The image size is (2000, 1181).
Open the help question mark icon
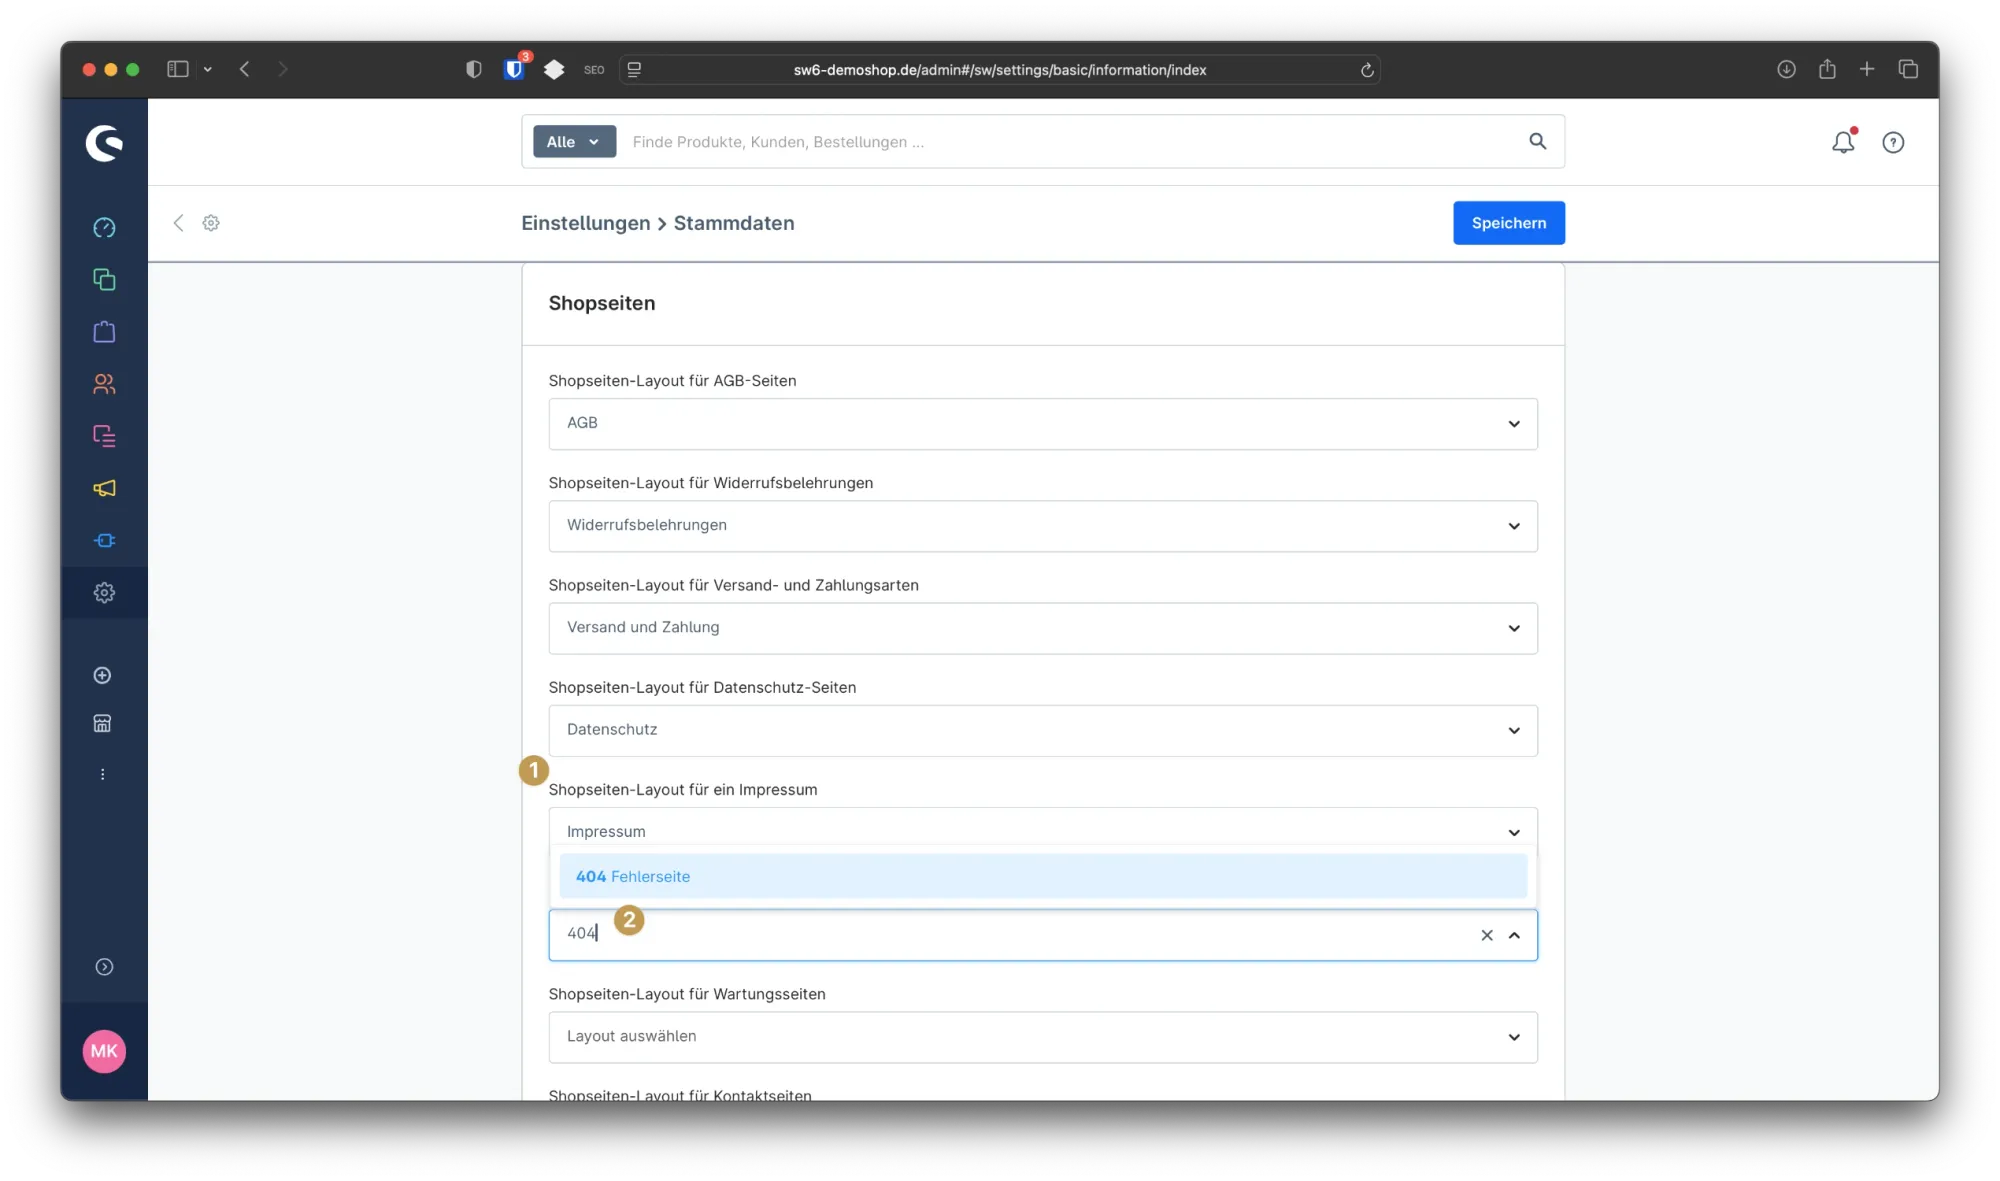pos(1893,143)
